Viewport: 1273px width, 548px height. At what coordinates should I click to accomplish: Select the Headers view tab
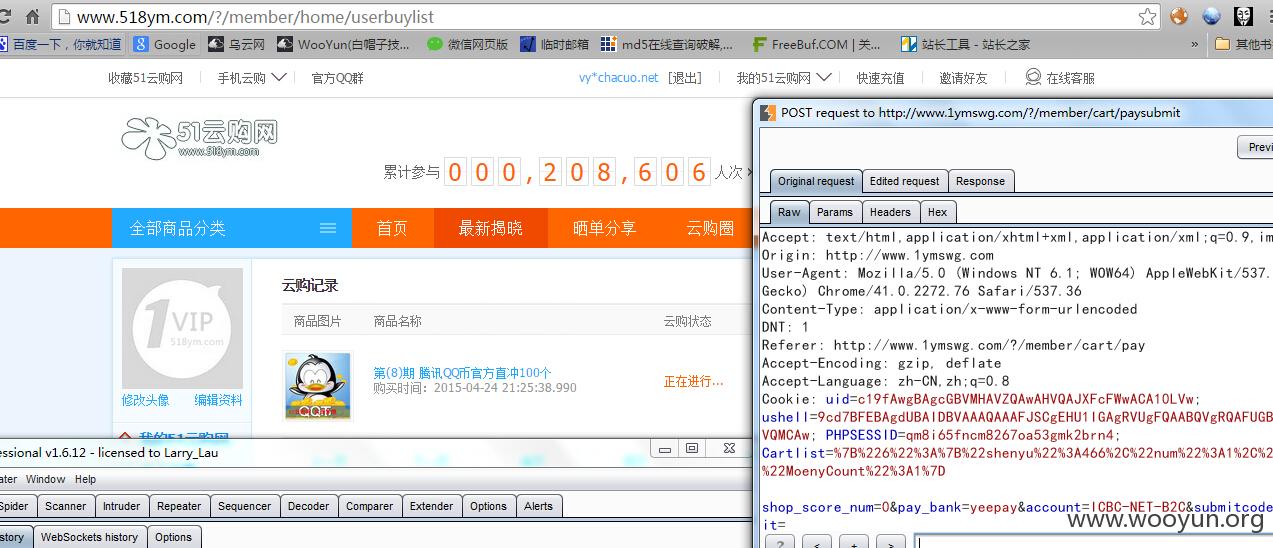coord(890,212)
